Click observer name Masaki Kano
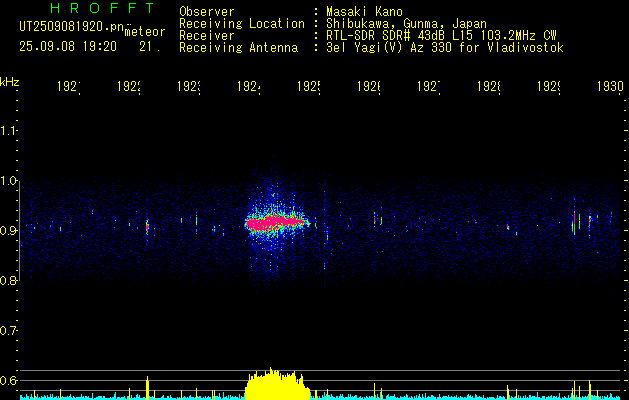The image size is (629, 400). point(365,12)
